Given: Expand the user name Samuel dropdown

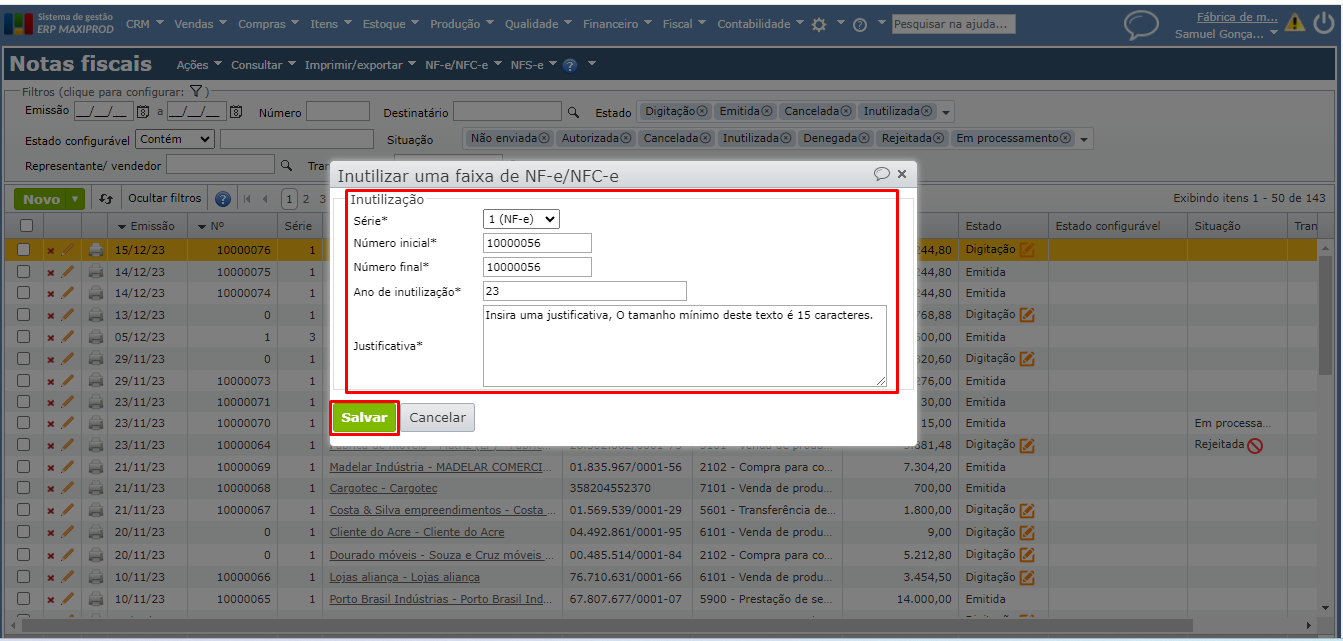Looking at the screenshot, I should pyautogui.click(x=1274, y=33).
